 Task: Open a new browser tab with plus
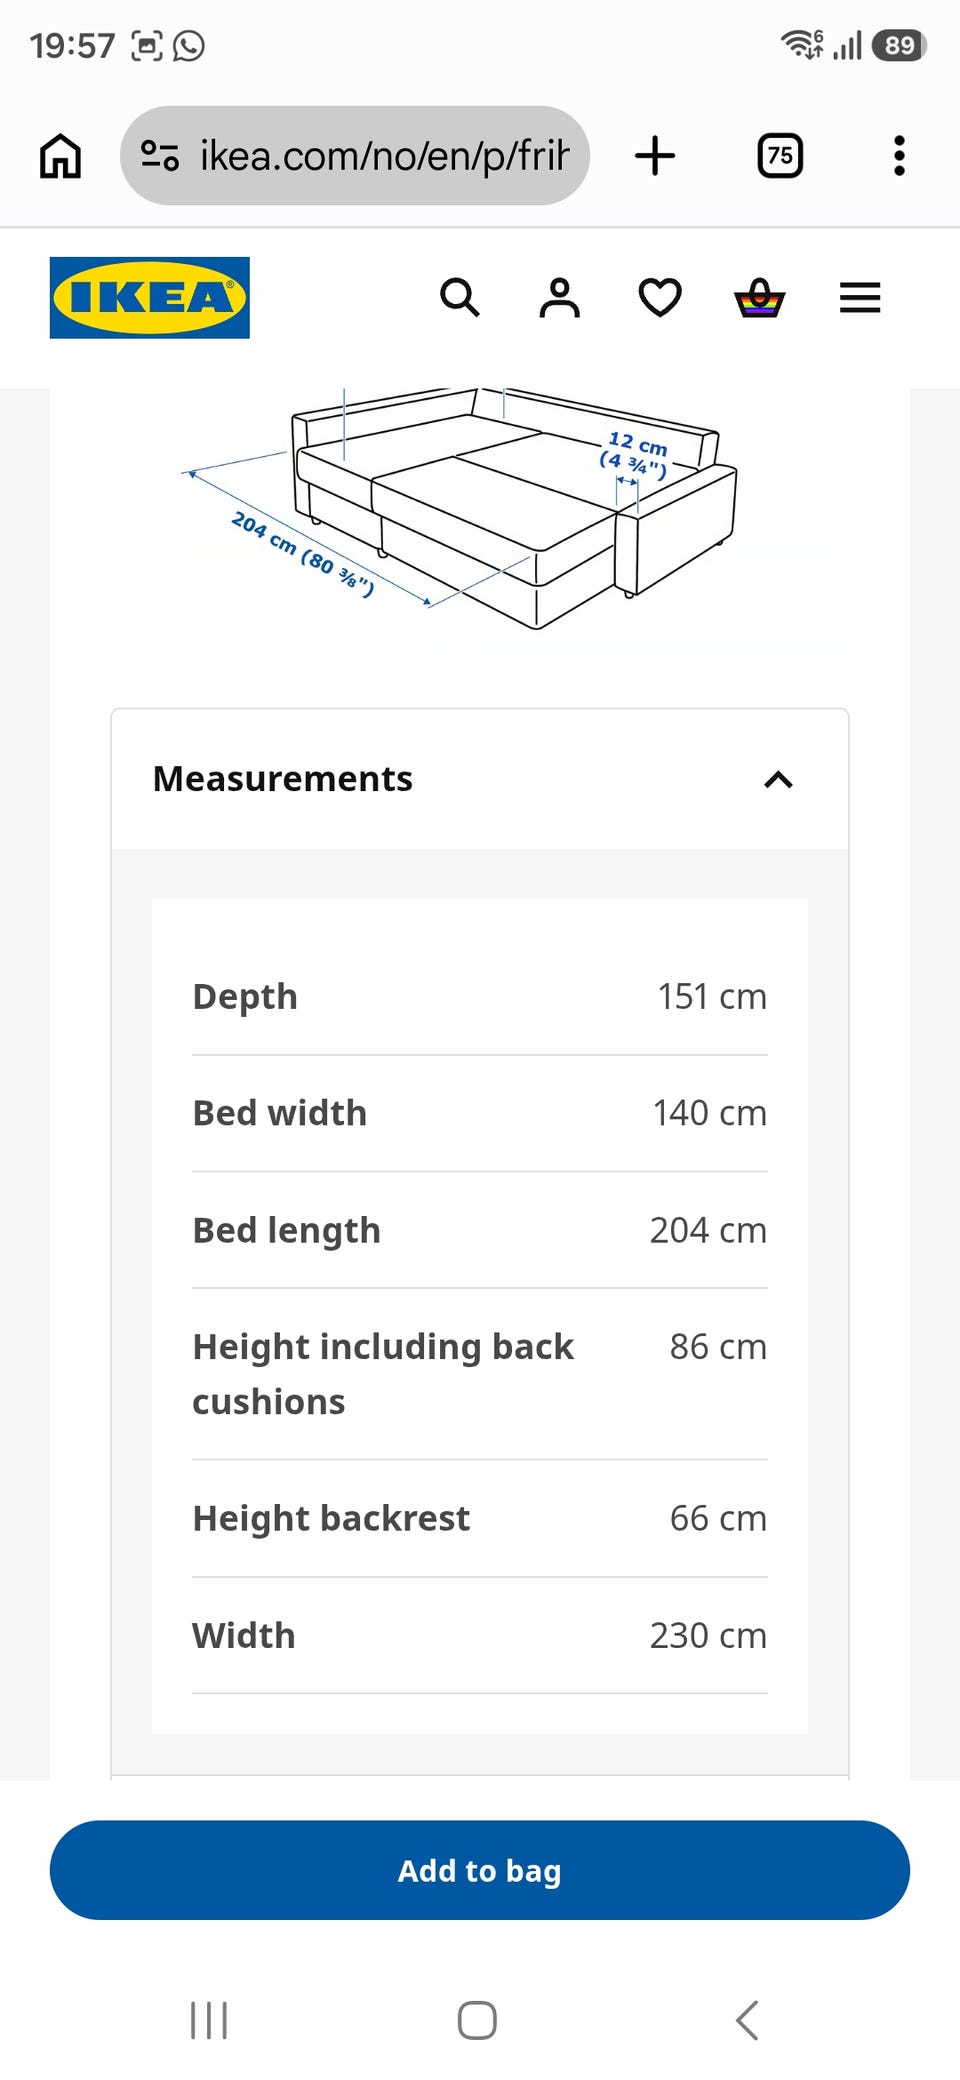pos(655,156)
